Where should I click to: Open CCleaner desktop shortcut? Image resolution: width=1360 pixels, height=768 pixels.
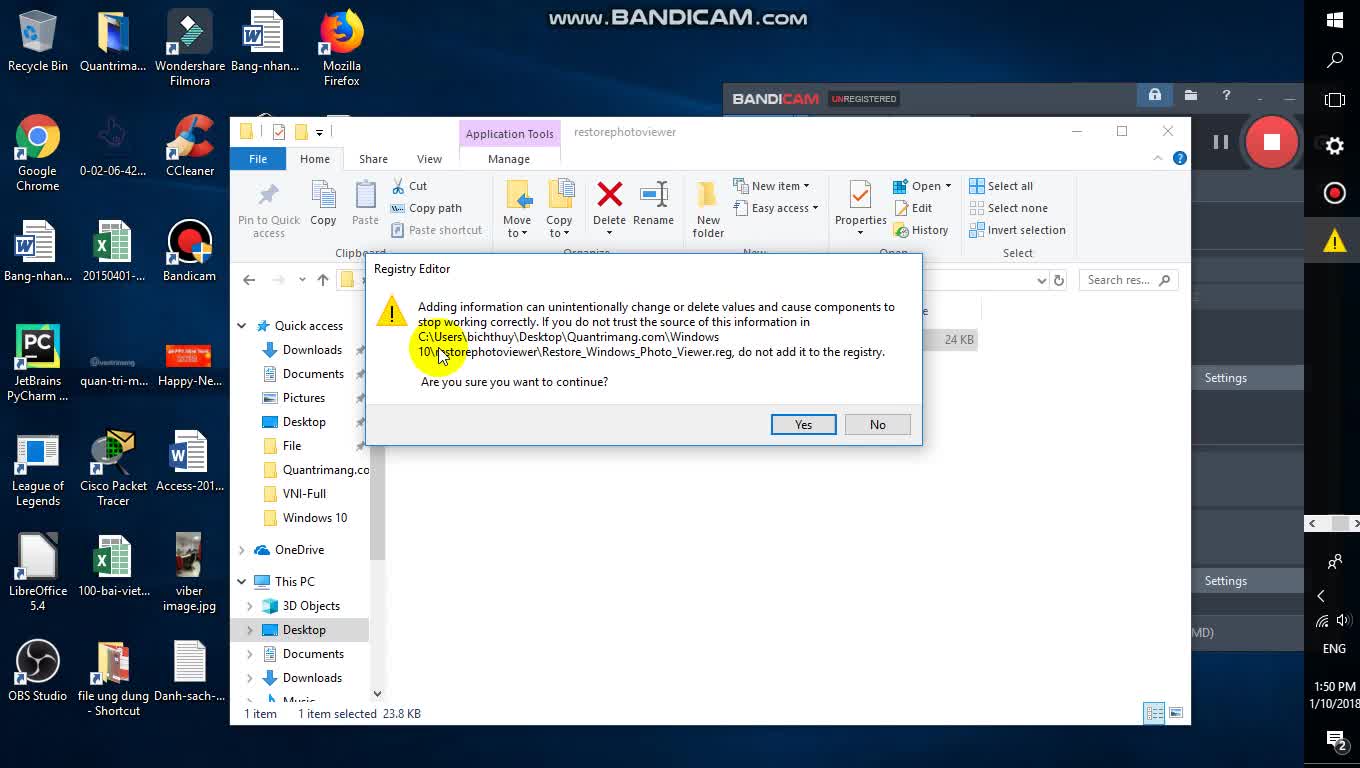coord(190,146)
